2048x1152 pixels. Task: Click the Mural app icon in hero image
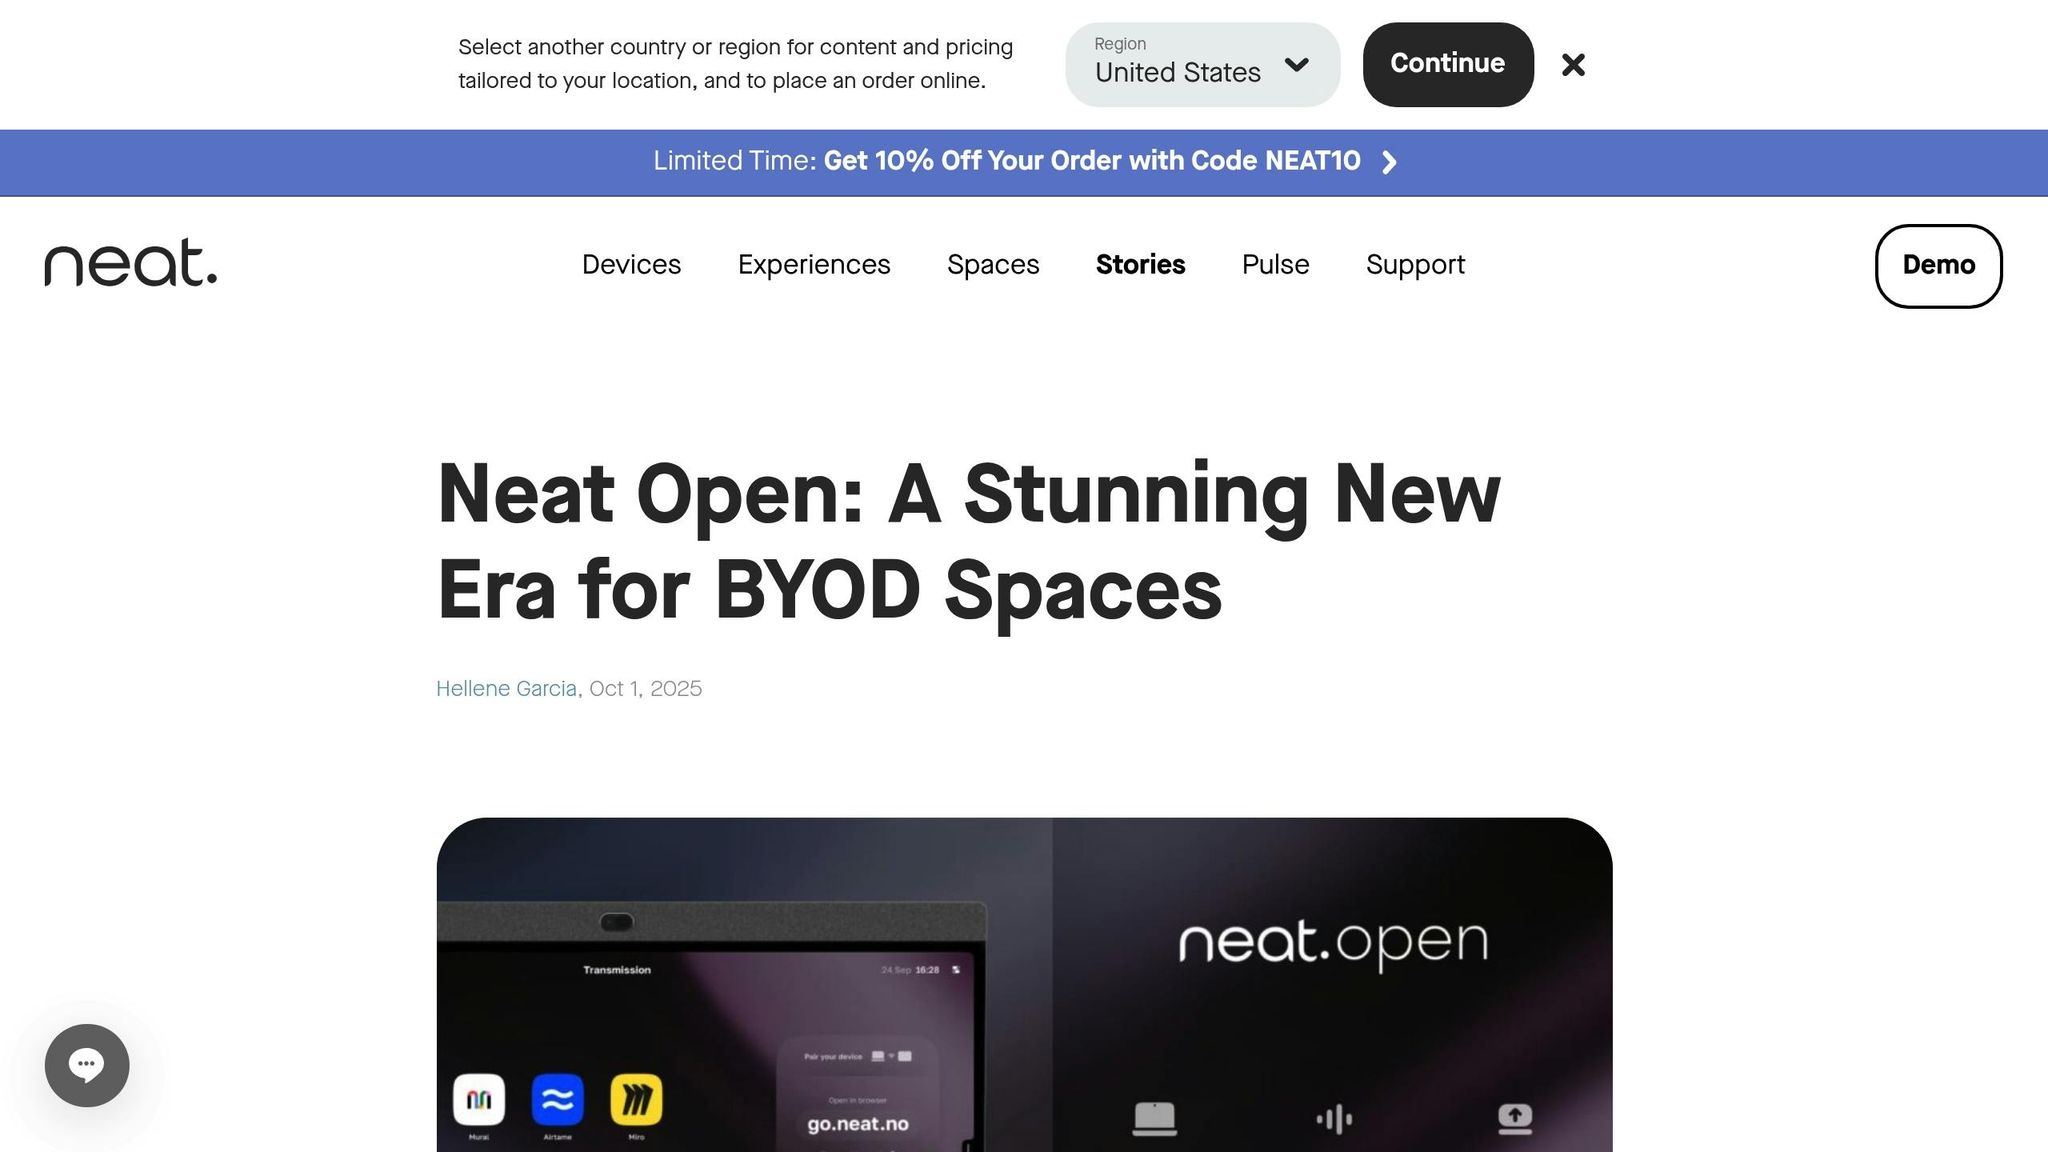479,1100
